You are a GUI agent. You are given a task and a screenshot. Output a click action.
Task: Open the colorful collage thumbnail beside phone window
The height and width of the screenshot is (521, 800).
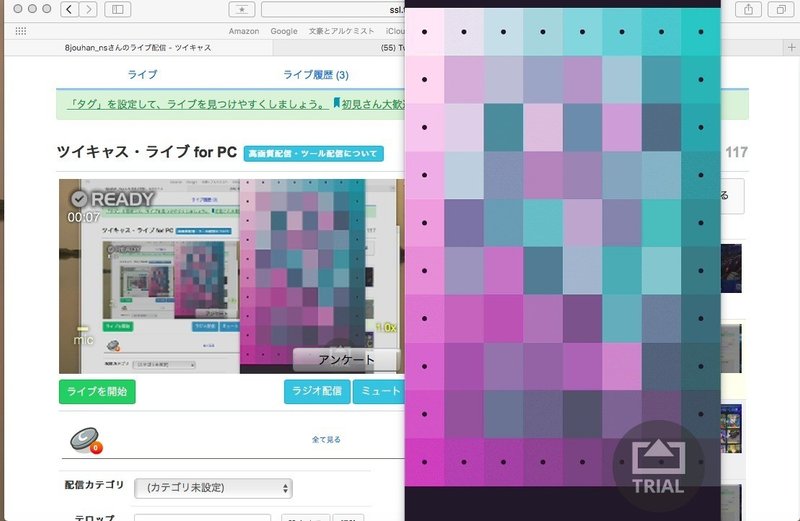[x=731, y=429]
